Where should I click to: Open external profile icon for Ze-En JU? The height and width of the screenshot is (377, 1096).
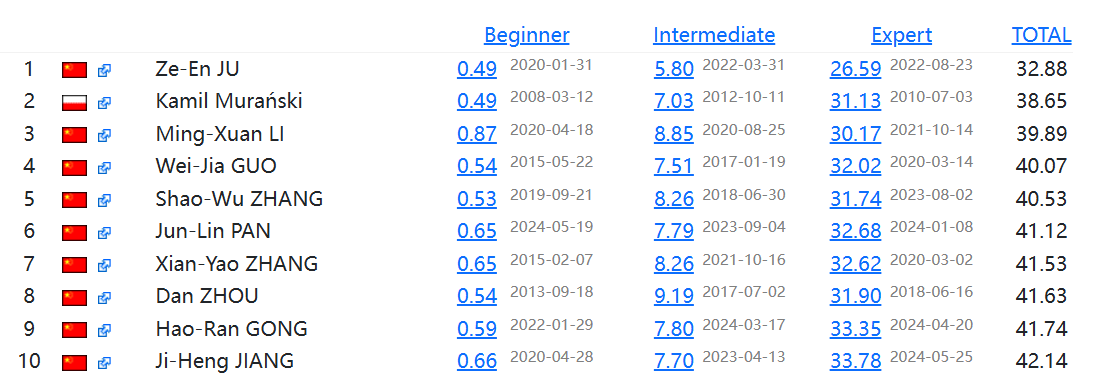pos(104,70)
